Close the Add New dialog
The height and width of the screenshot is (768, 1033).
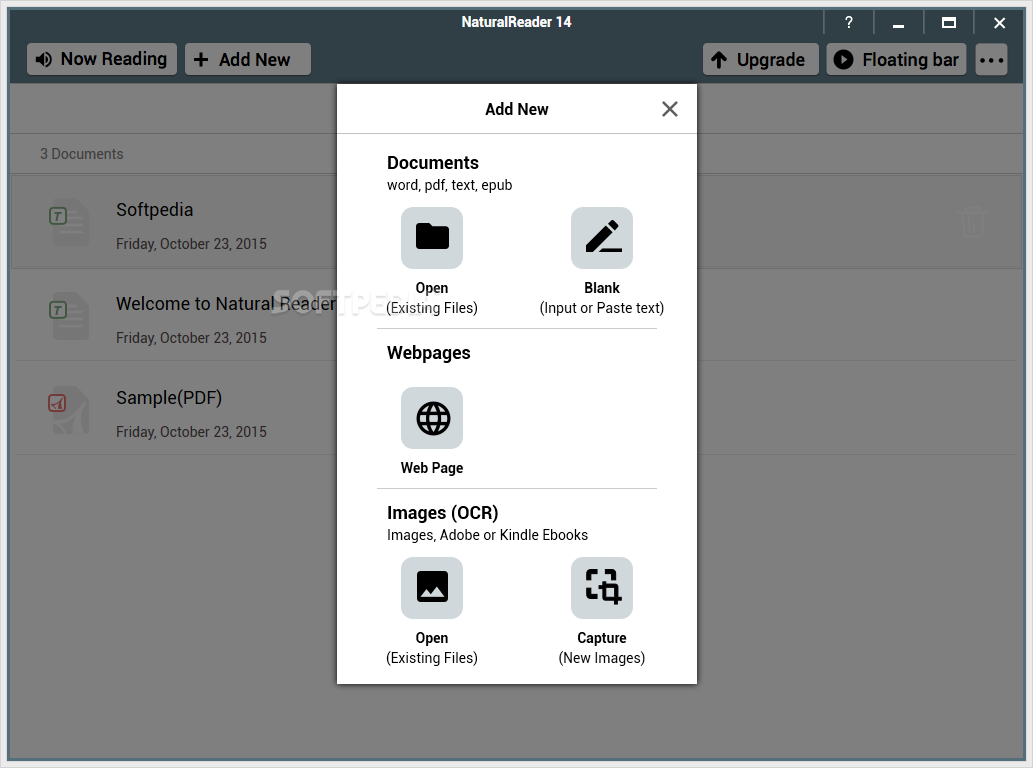pyautogui.click(x=669, y=109)
